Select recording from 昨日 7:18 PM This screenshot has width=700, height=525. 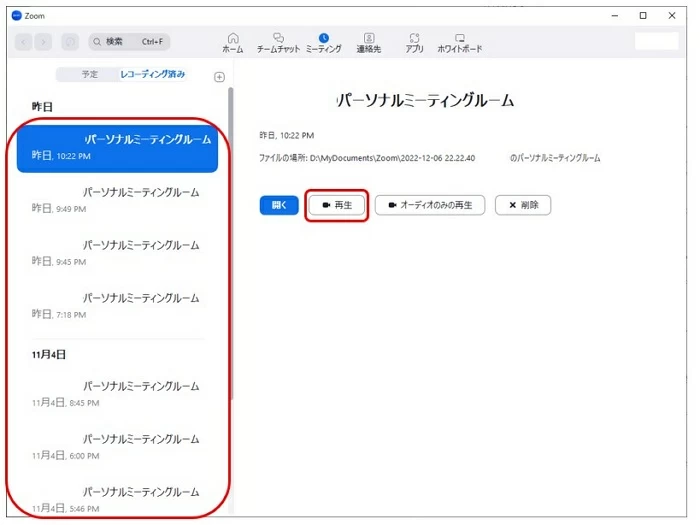point(117,306)
